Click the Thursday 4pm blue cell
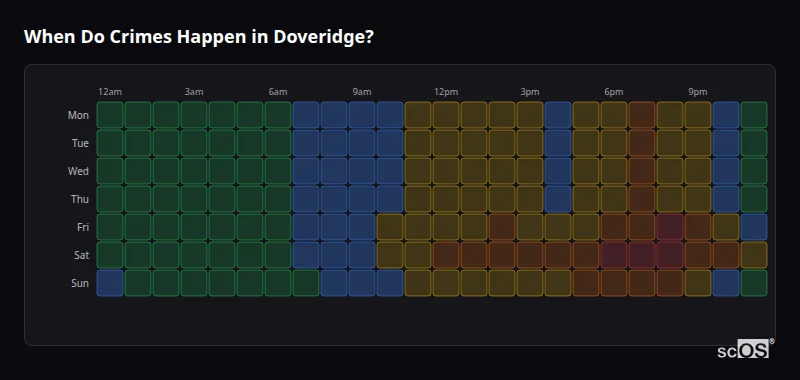This screenshot has height=380, width=800. tap(558, 199)
